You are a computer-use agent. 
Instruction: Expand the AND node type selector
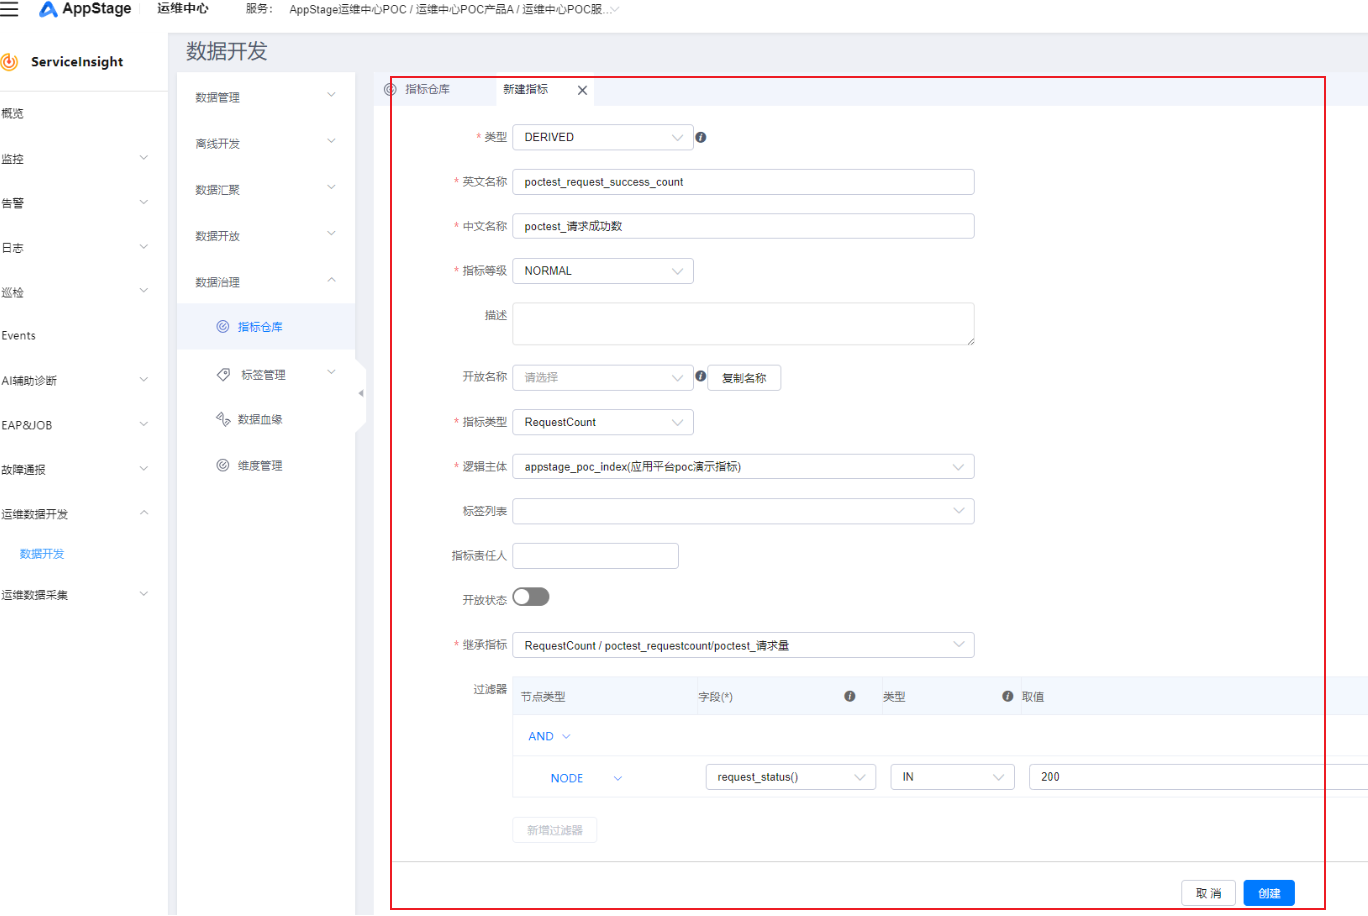549,736
